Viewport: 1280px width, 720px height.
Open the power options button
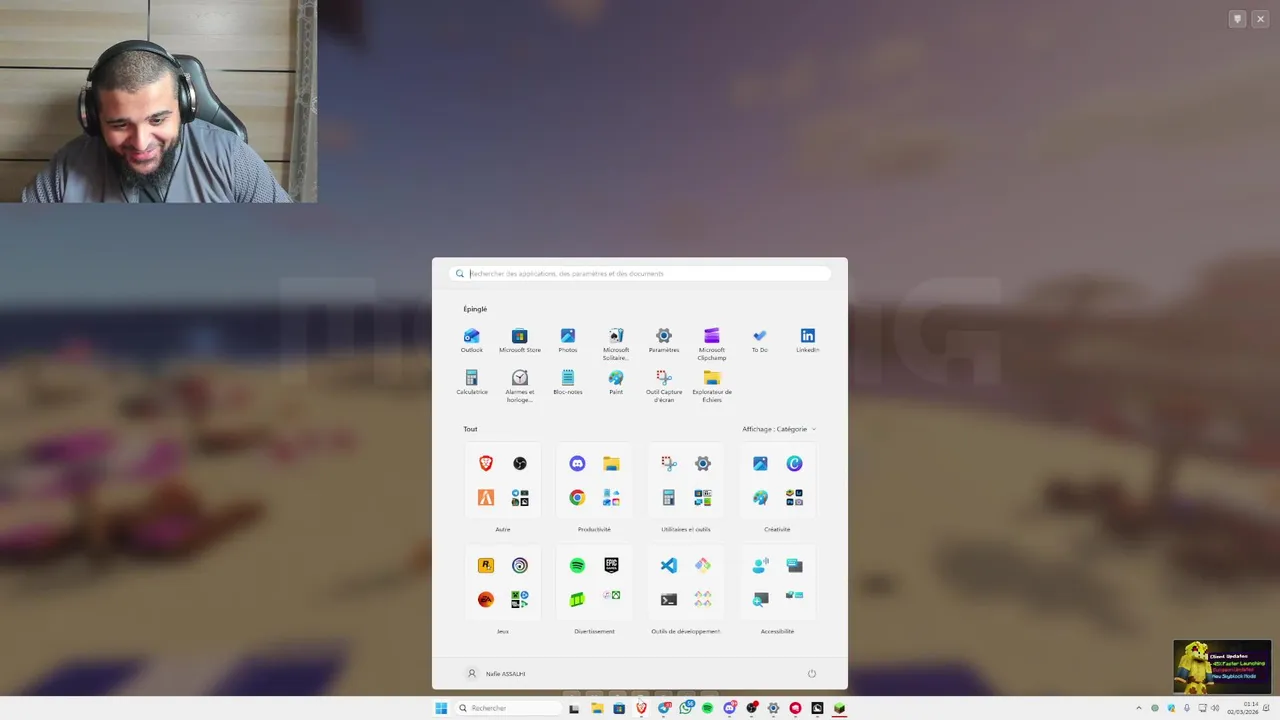point(812,674)
